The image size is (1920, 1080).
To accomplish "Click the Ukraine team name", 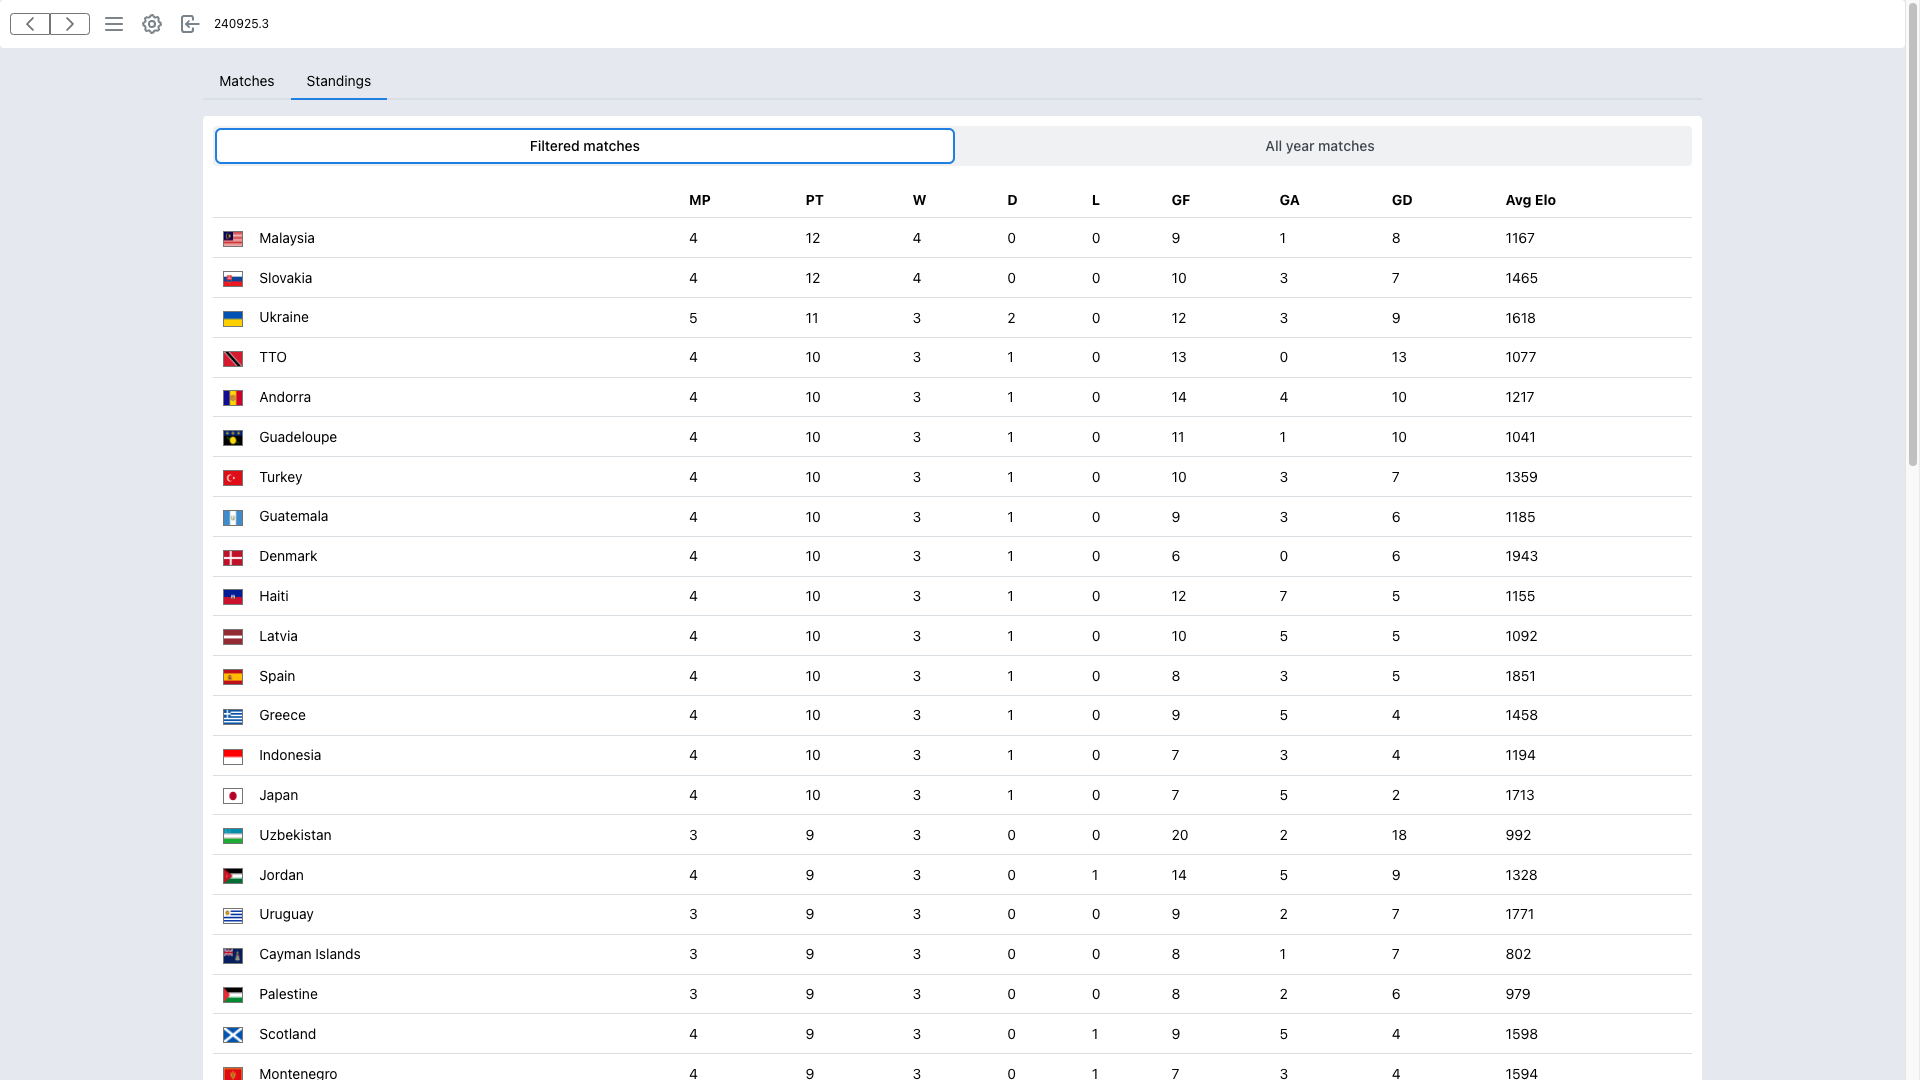I will [284, 317].
